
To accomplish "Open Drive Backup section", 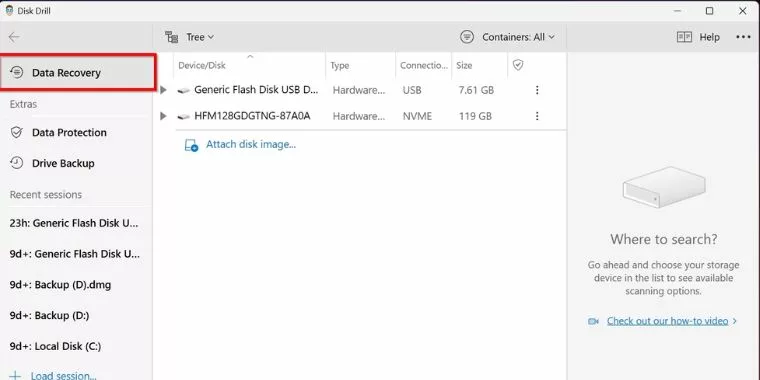I will pyautogui.click(x=76, y=163).
